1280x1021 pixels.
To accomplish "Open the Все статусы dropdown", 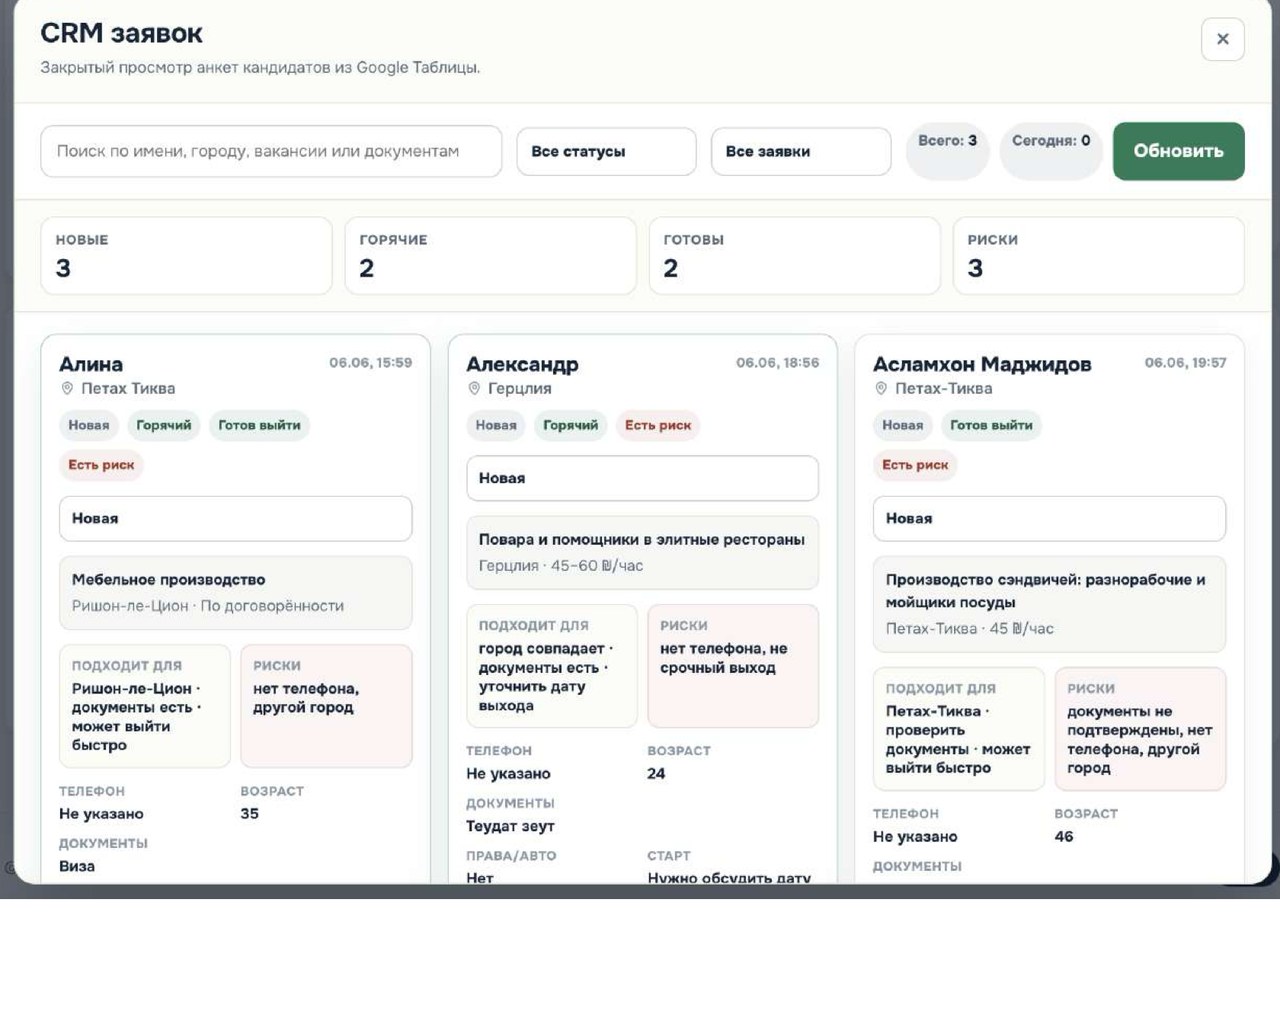I will [606, 152].
